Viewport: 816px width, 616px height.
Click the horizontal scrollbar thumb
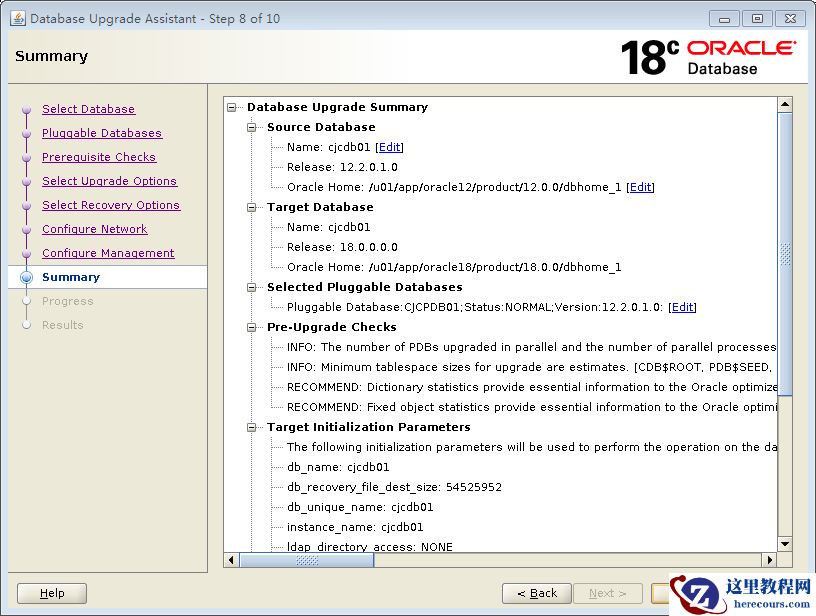[307, 560]
